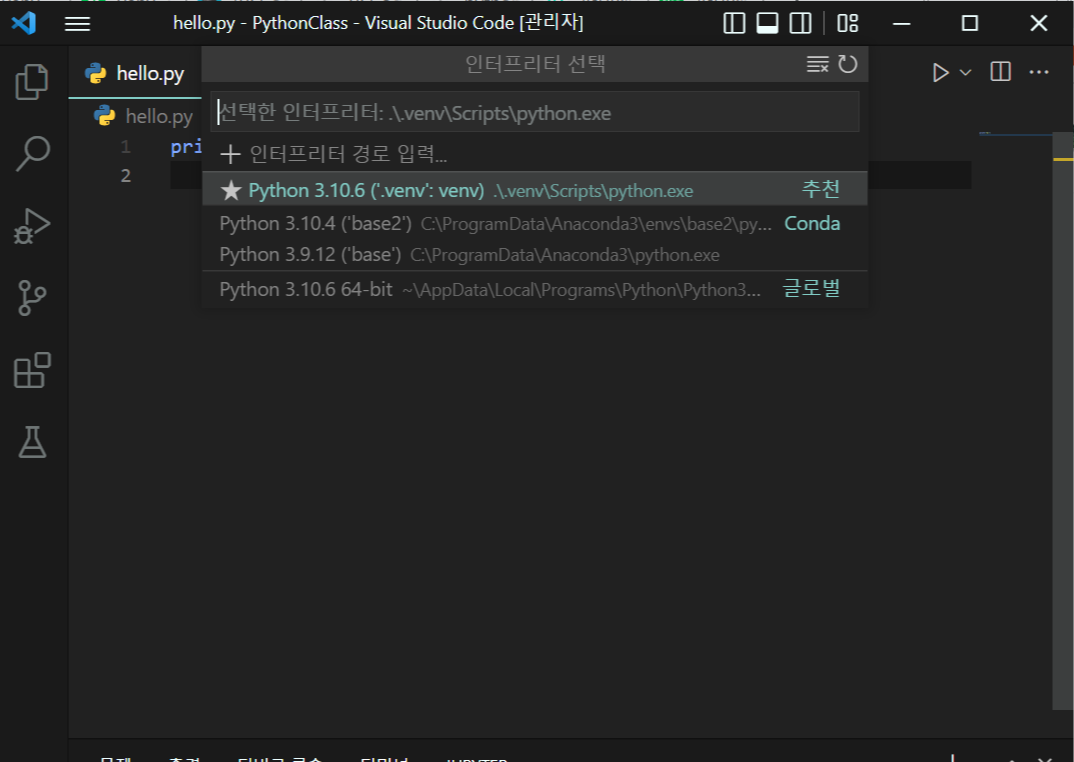Image resolution: width=1074 pixels, height=762 pixels.
Task: Select Python 3.10.4 ('base2') Conda interpreter
Action: coord(535,223)
